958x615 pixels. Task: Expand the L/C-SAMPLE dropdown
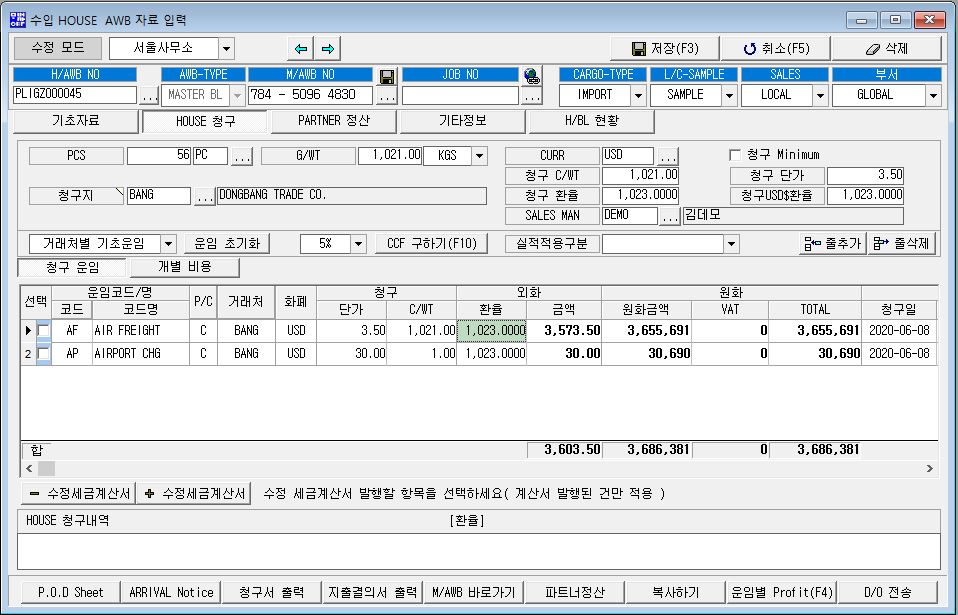[729, 95]
